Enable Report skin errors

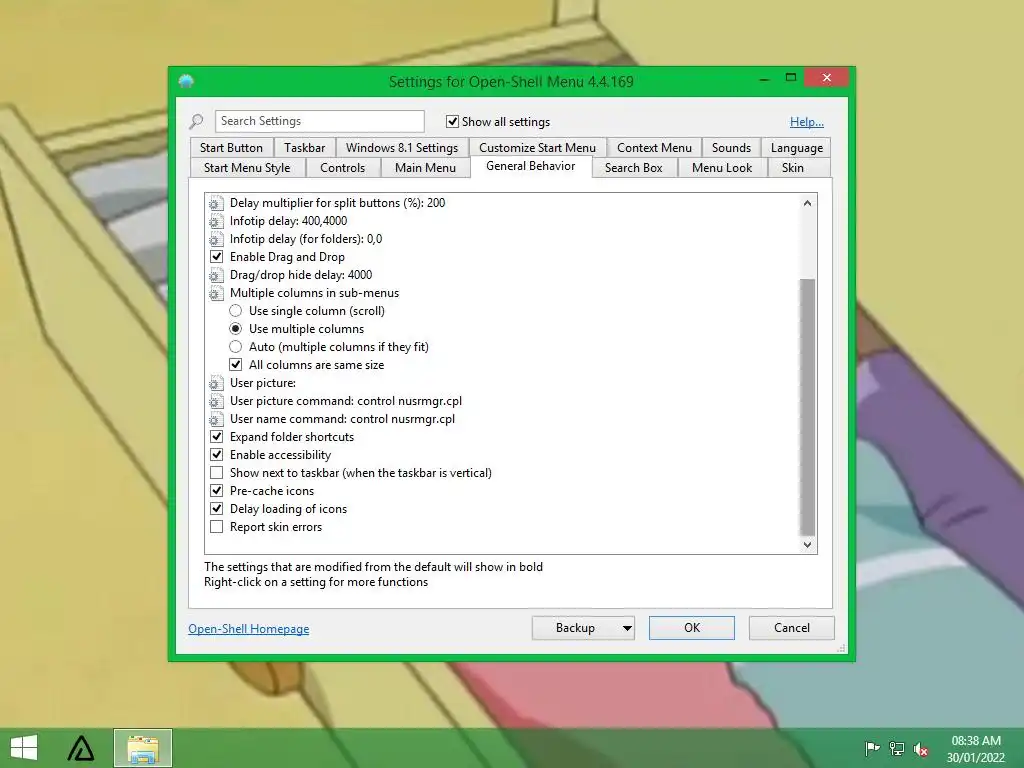tap(217, 526)
